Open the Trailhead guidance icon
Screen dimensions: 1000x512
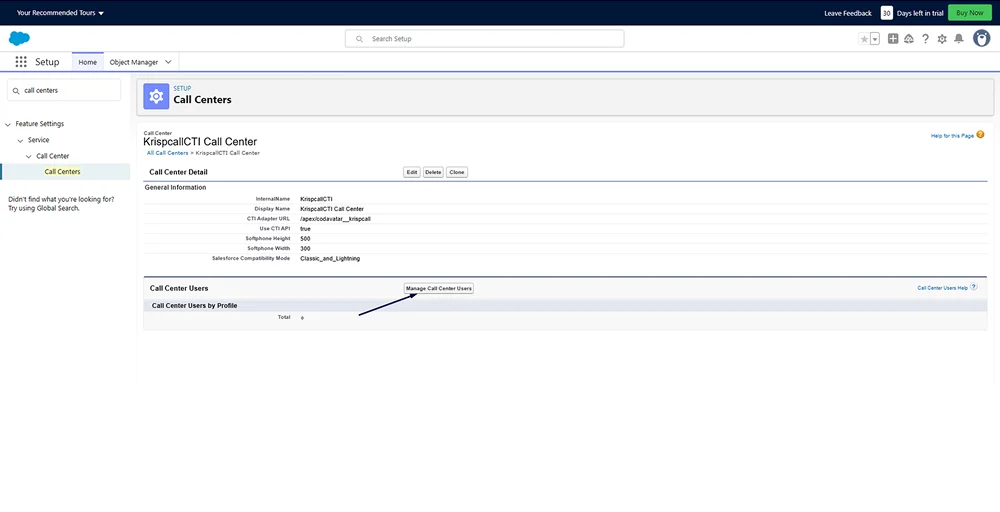(x=909, y=39)
